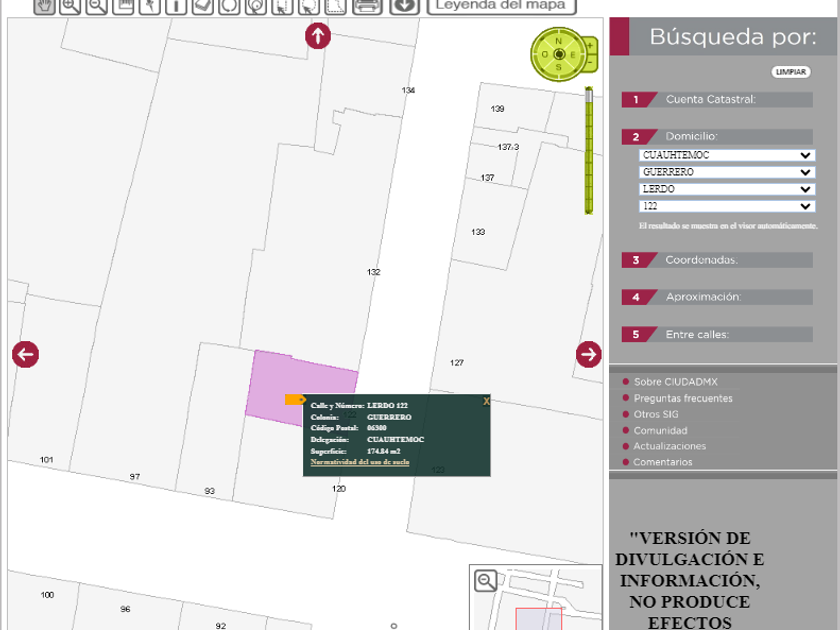Click E on the compass control
840x630 pixels.
[x=573, y=55]
